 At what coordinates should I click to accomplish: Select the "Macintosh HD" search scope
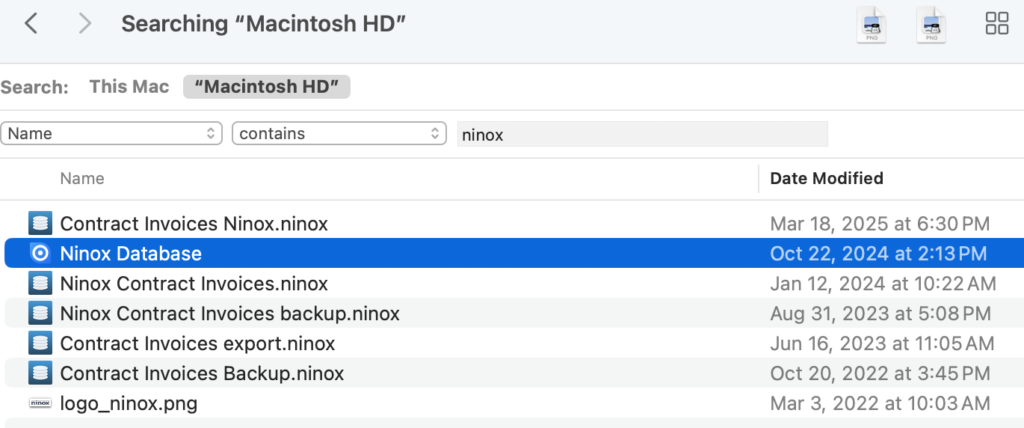click(x=266, y=87)
